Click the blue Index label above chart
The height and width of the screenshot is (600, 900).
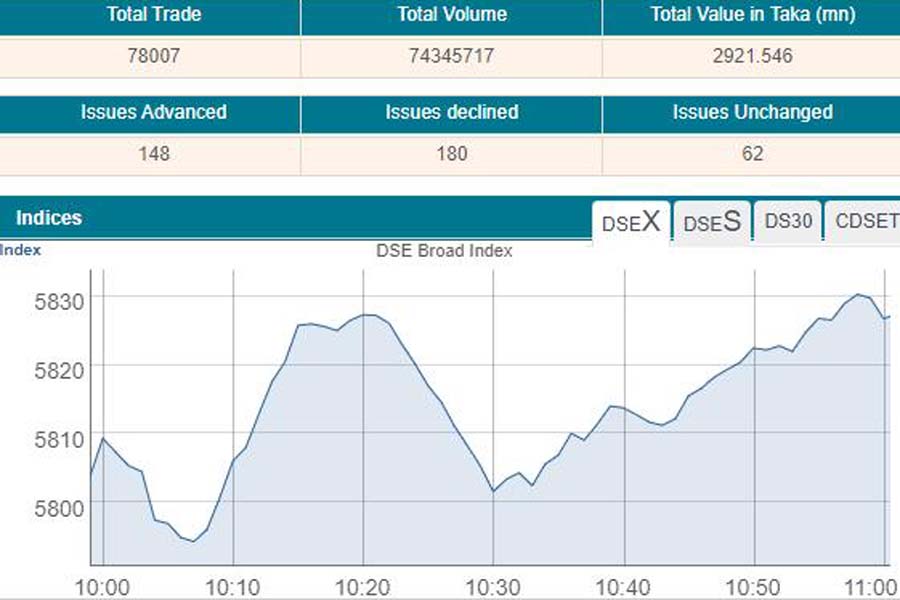coord(21,250)
